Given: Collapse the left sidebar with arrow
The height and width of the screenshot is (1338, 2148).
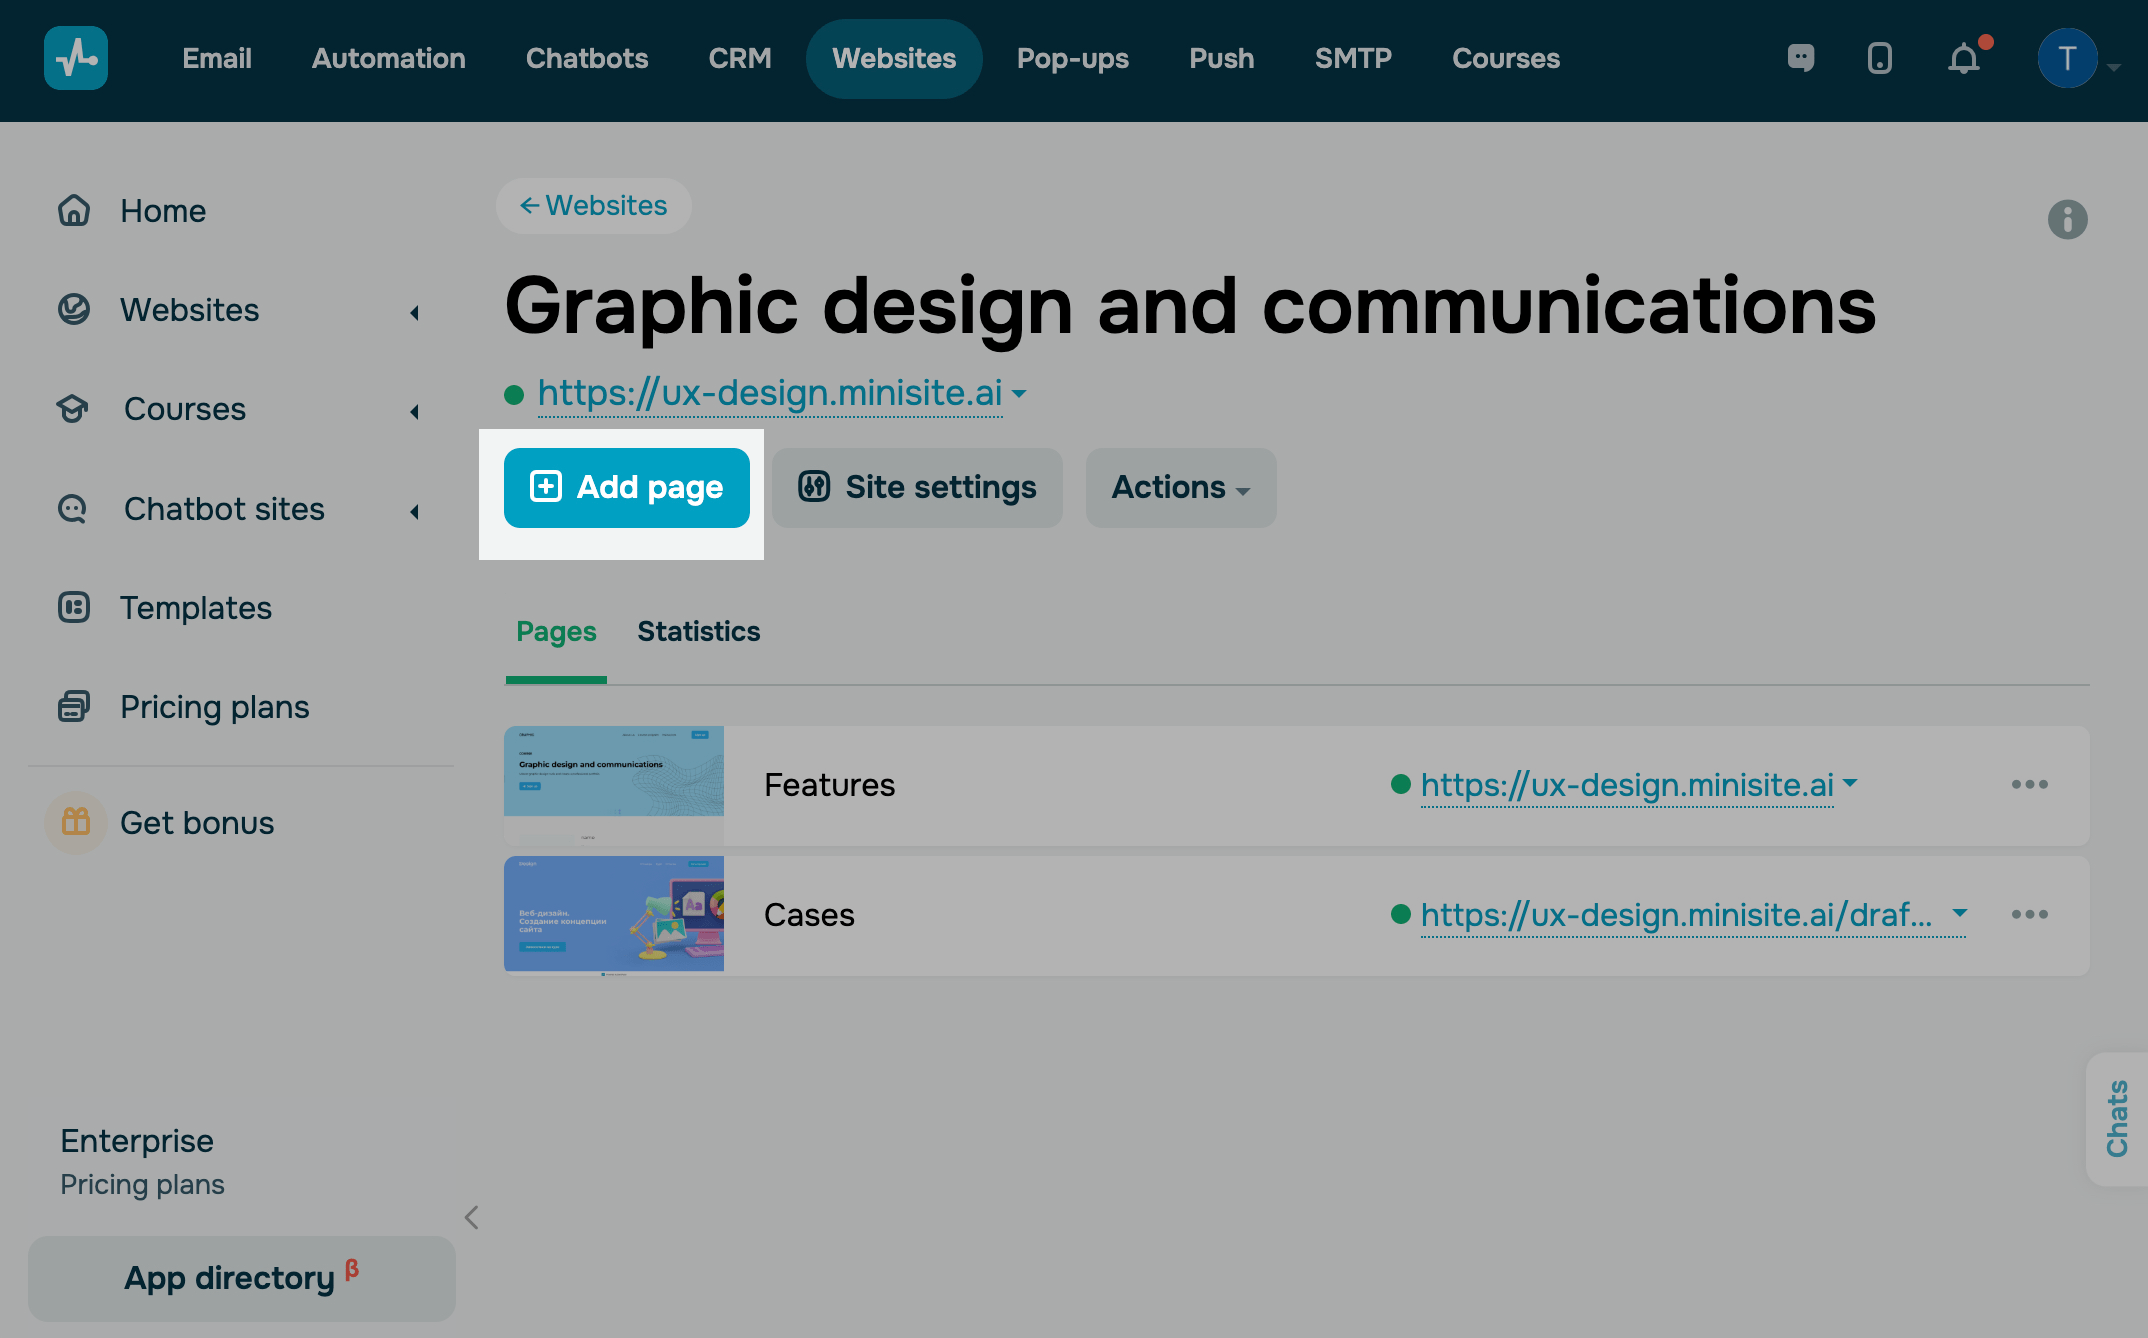Looking at the screenshot, I should 472,1217.
